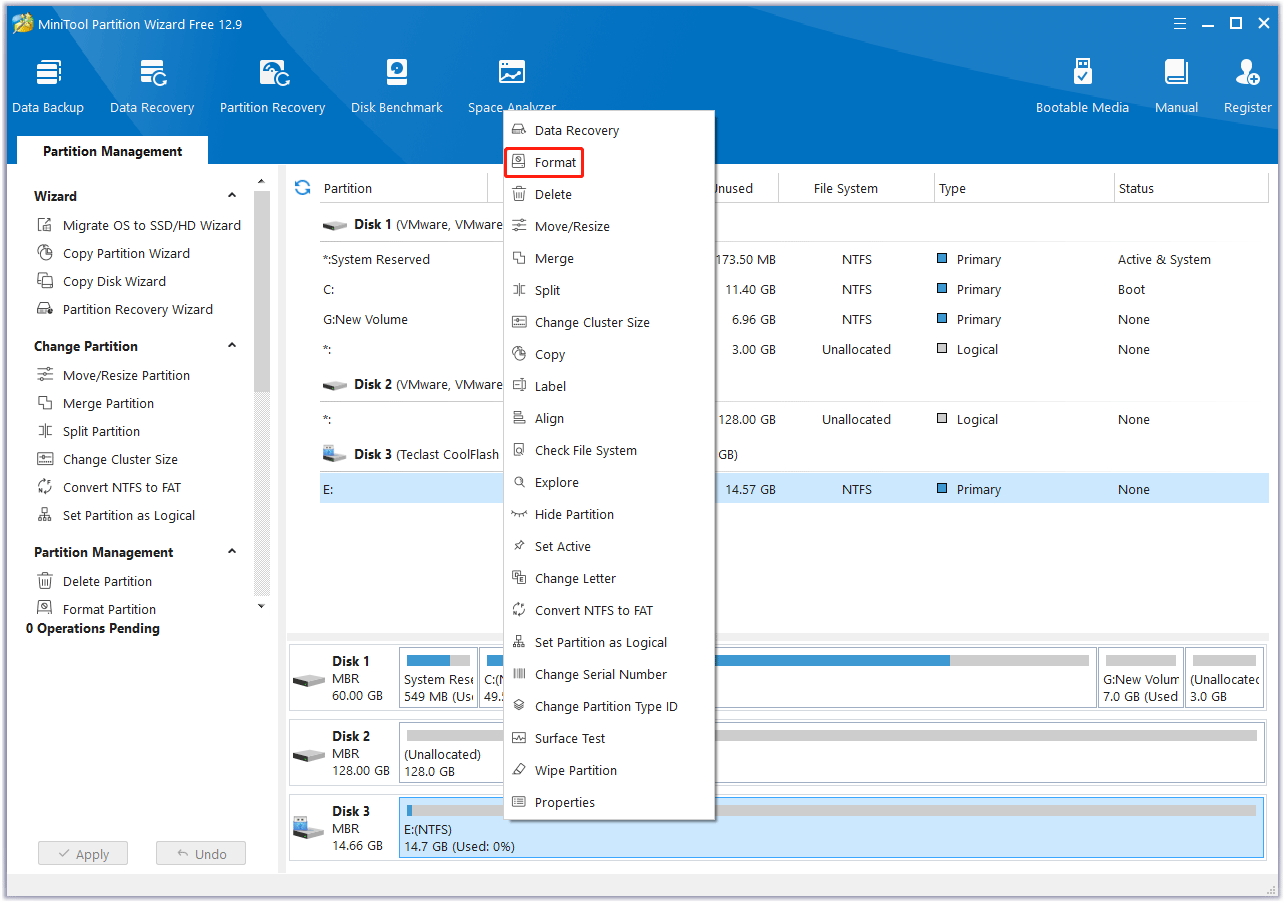Select the E: partition row on Disk 3
1284x902 pixels.
[x=794, y=489]
